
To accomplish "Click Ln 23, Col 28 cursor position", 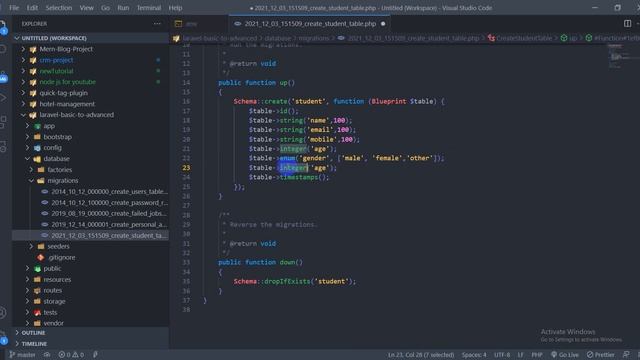I will pos(421,355).
